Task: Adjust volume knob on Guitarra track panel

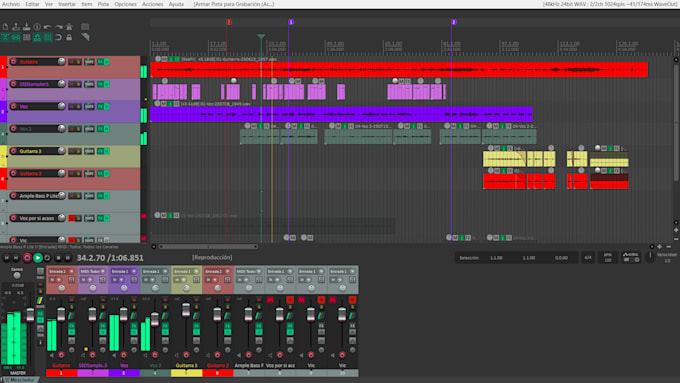Action: [x=62, y=61]
